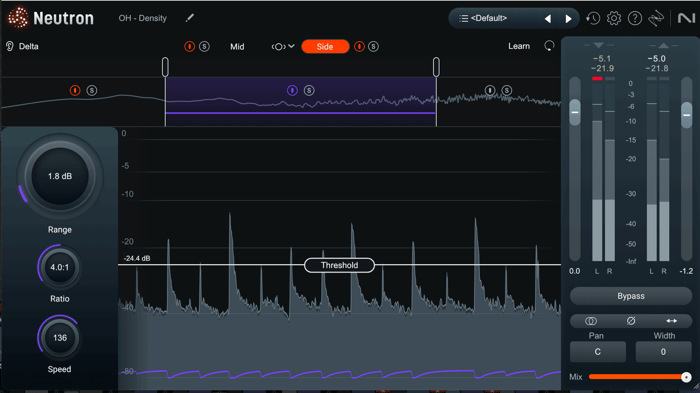
Task: Toggle the Delta listen ear icon
Action: pos(9,46)
